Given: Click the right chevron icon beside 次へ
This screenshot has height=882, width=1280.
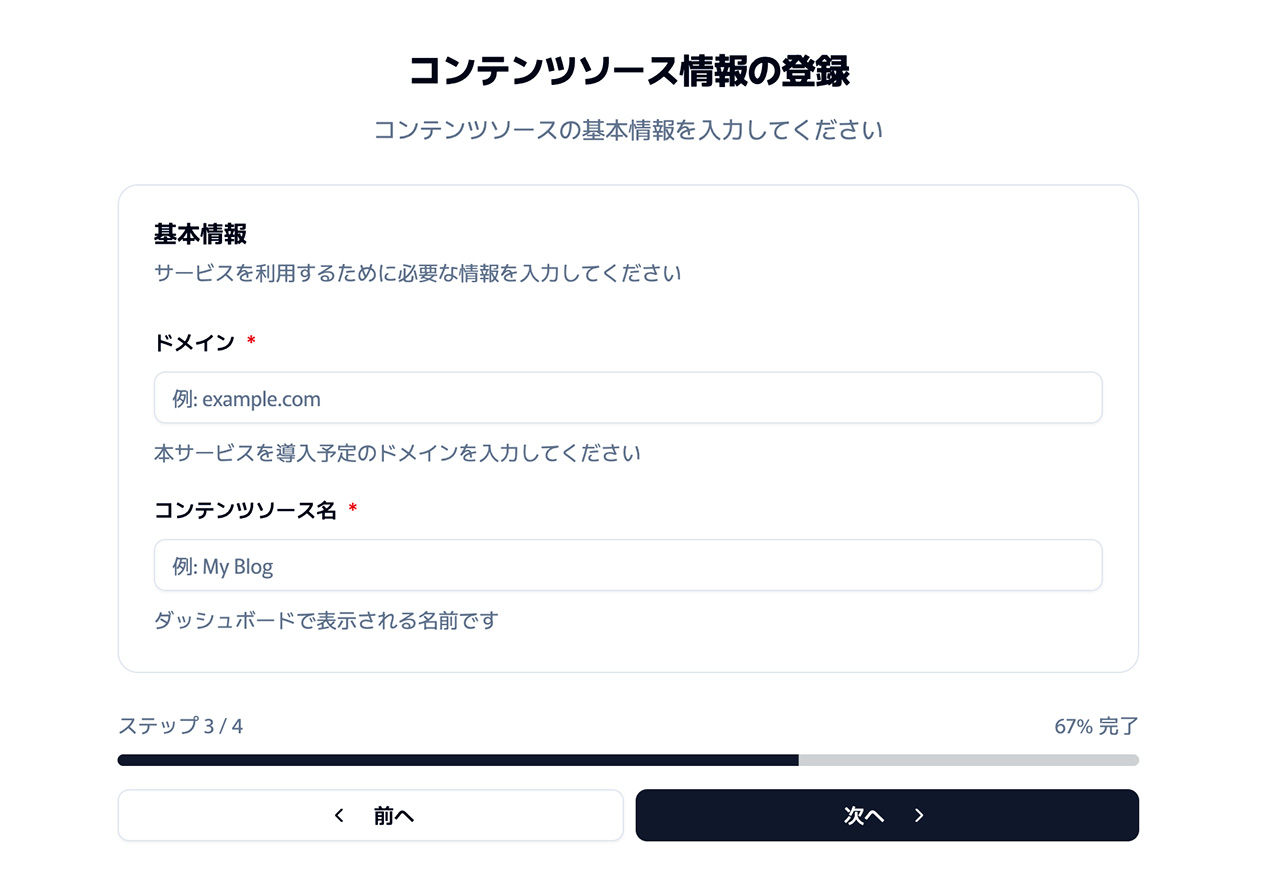Looking at the screenshot, I should (x=919, y=816).
